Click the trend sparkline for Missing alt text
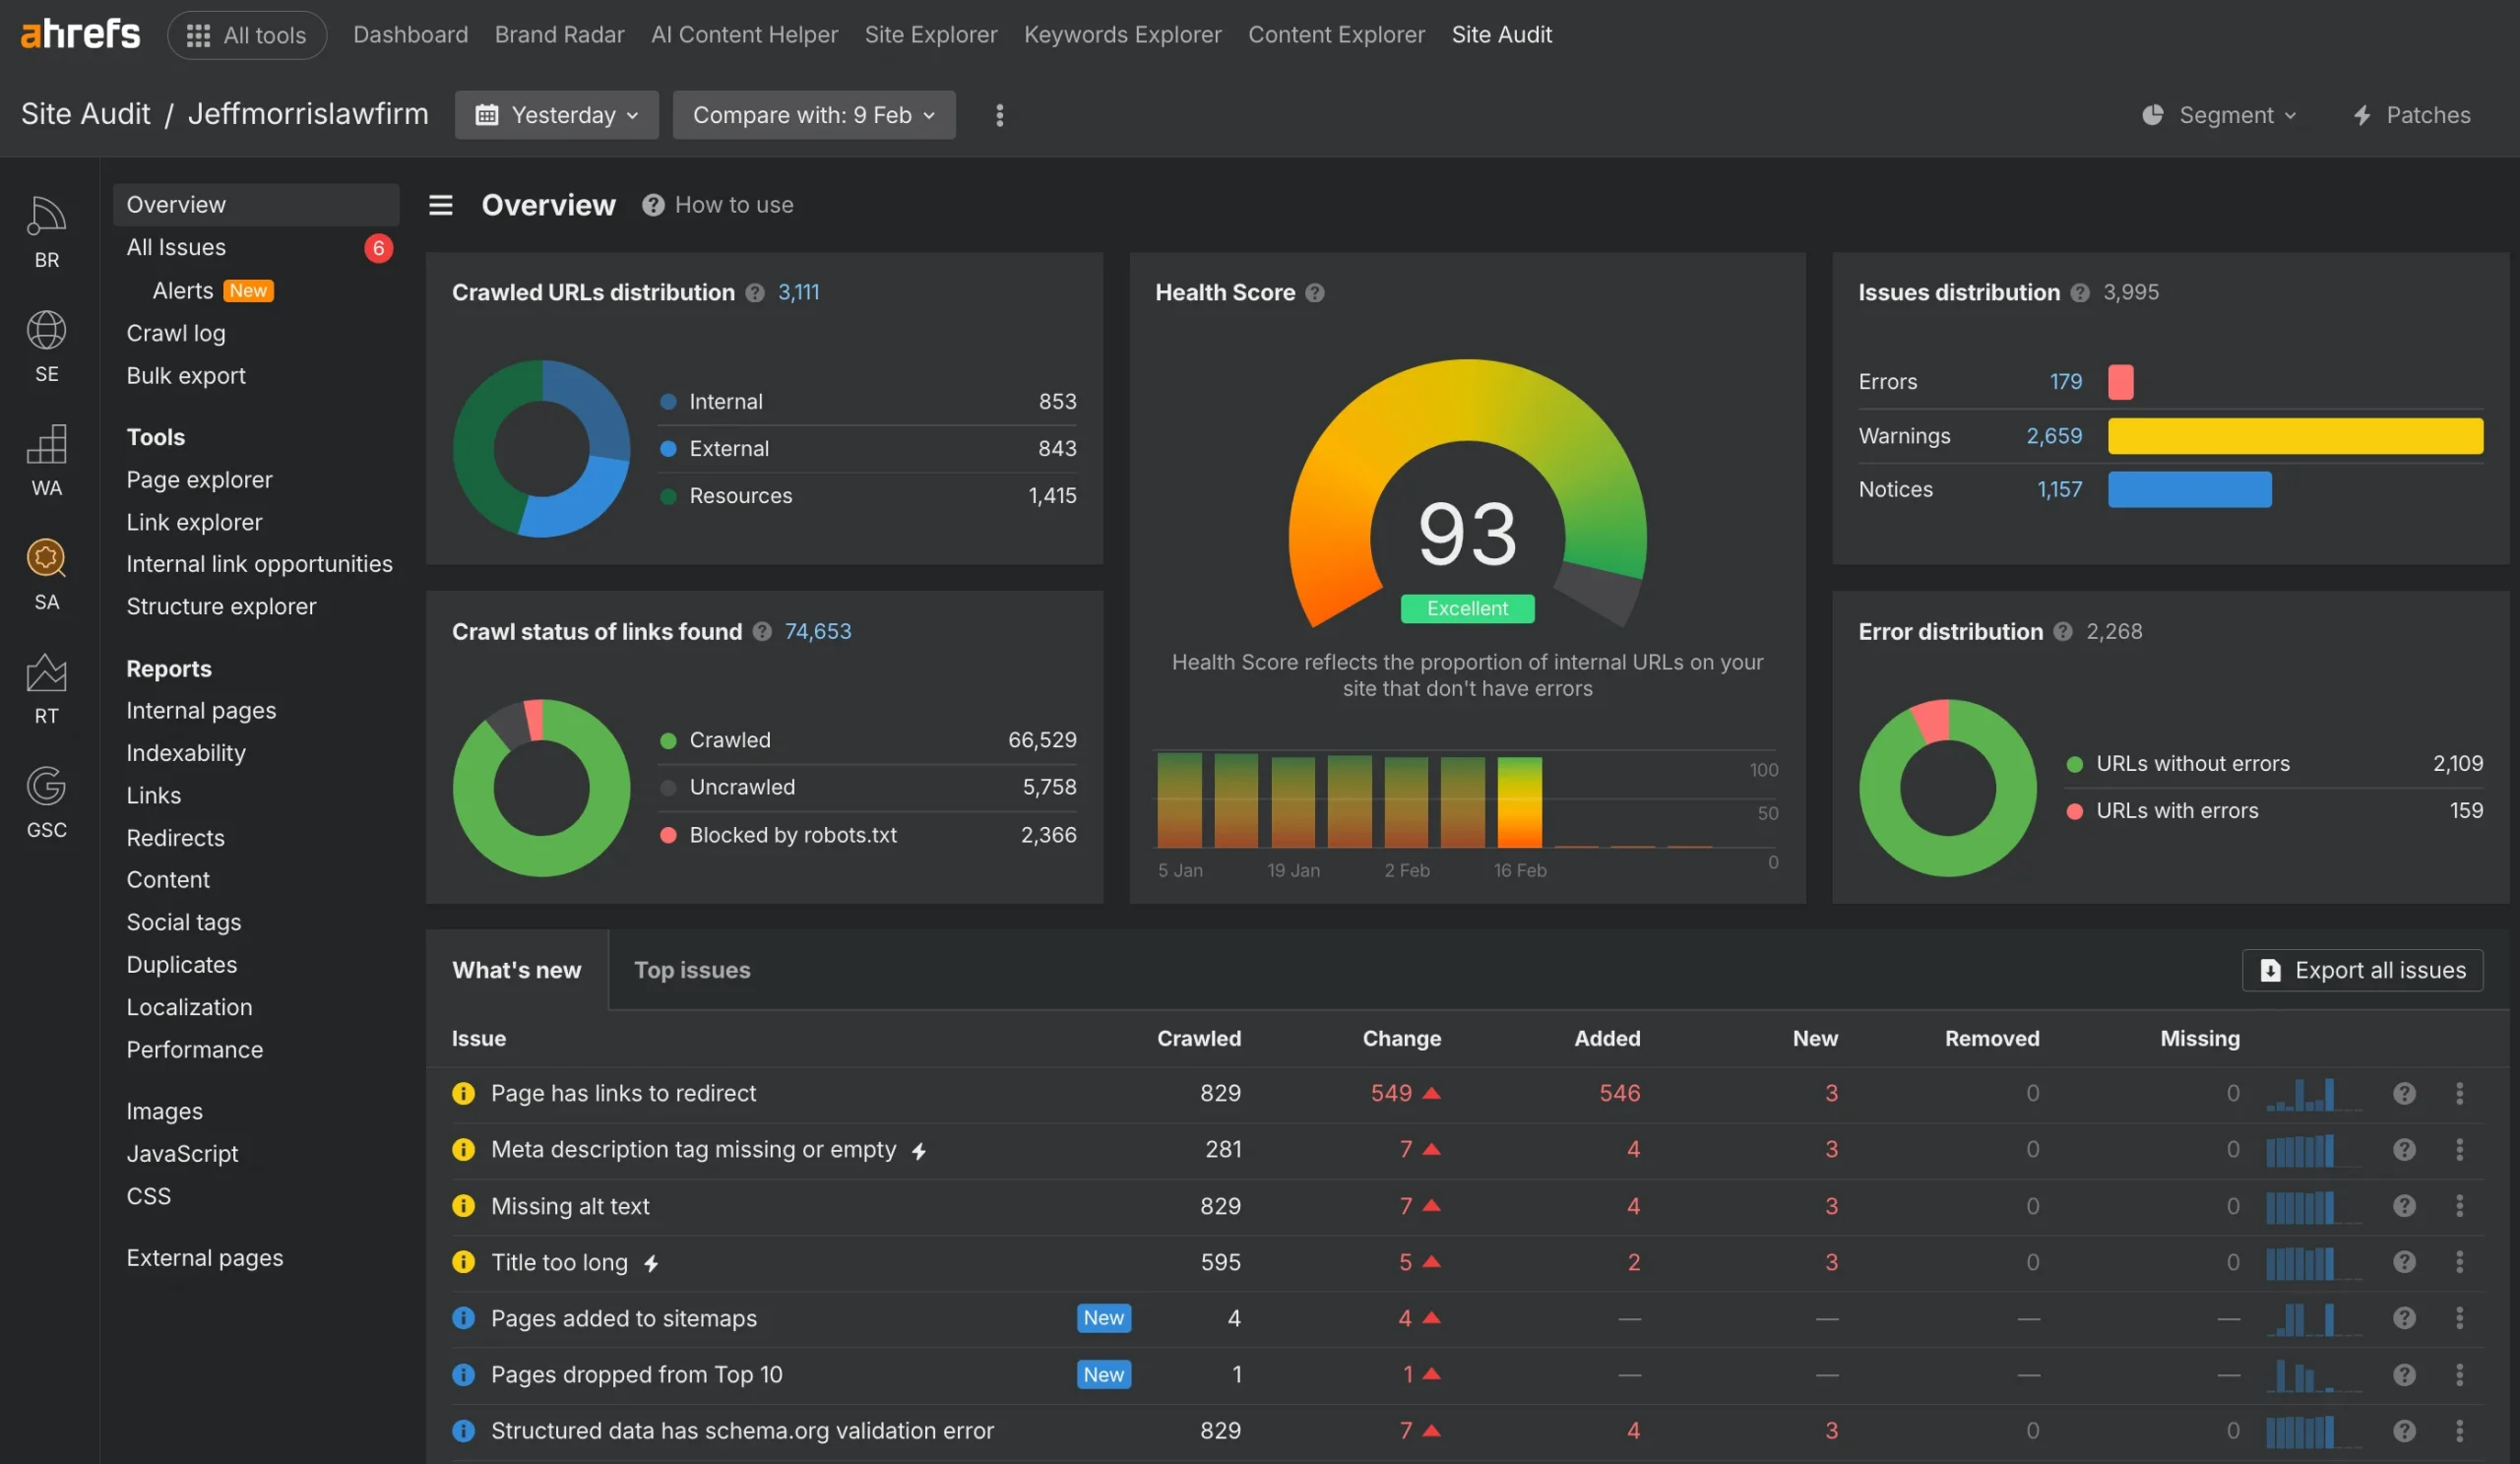Screen dimensions: 2520x1464 point(2313,1207)
